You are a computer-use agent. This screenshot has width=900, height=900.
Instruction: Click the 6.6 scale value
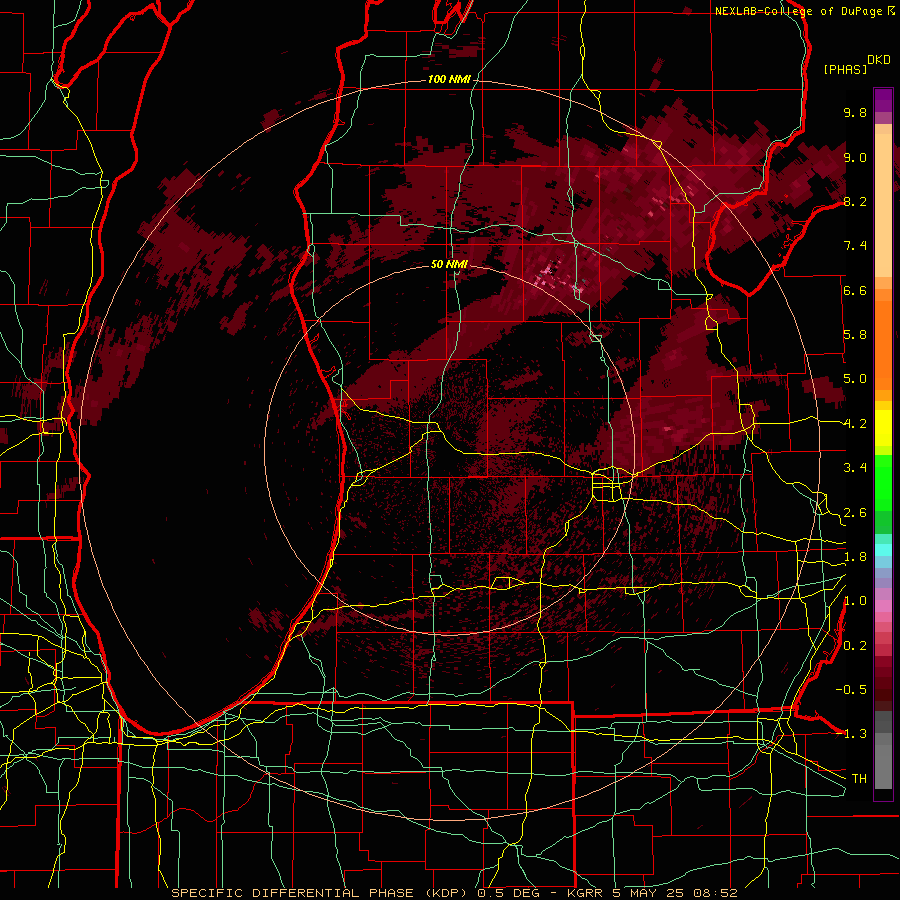(855, 290)
